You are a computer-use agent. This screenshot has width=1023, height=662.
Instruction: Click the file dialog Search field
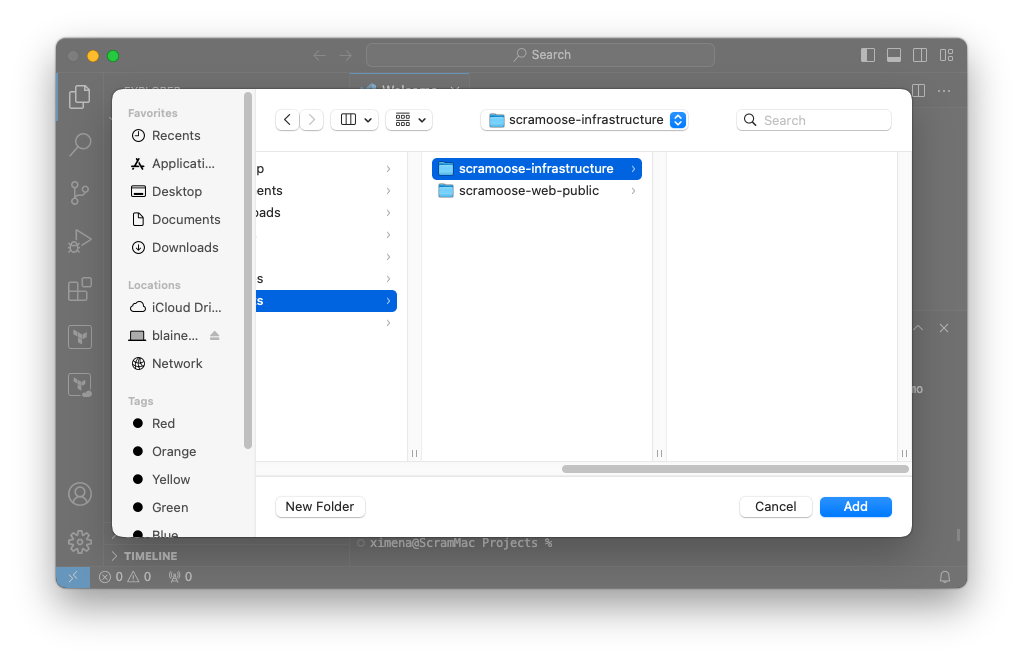coord(814,120)
